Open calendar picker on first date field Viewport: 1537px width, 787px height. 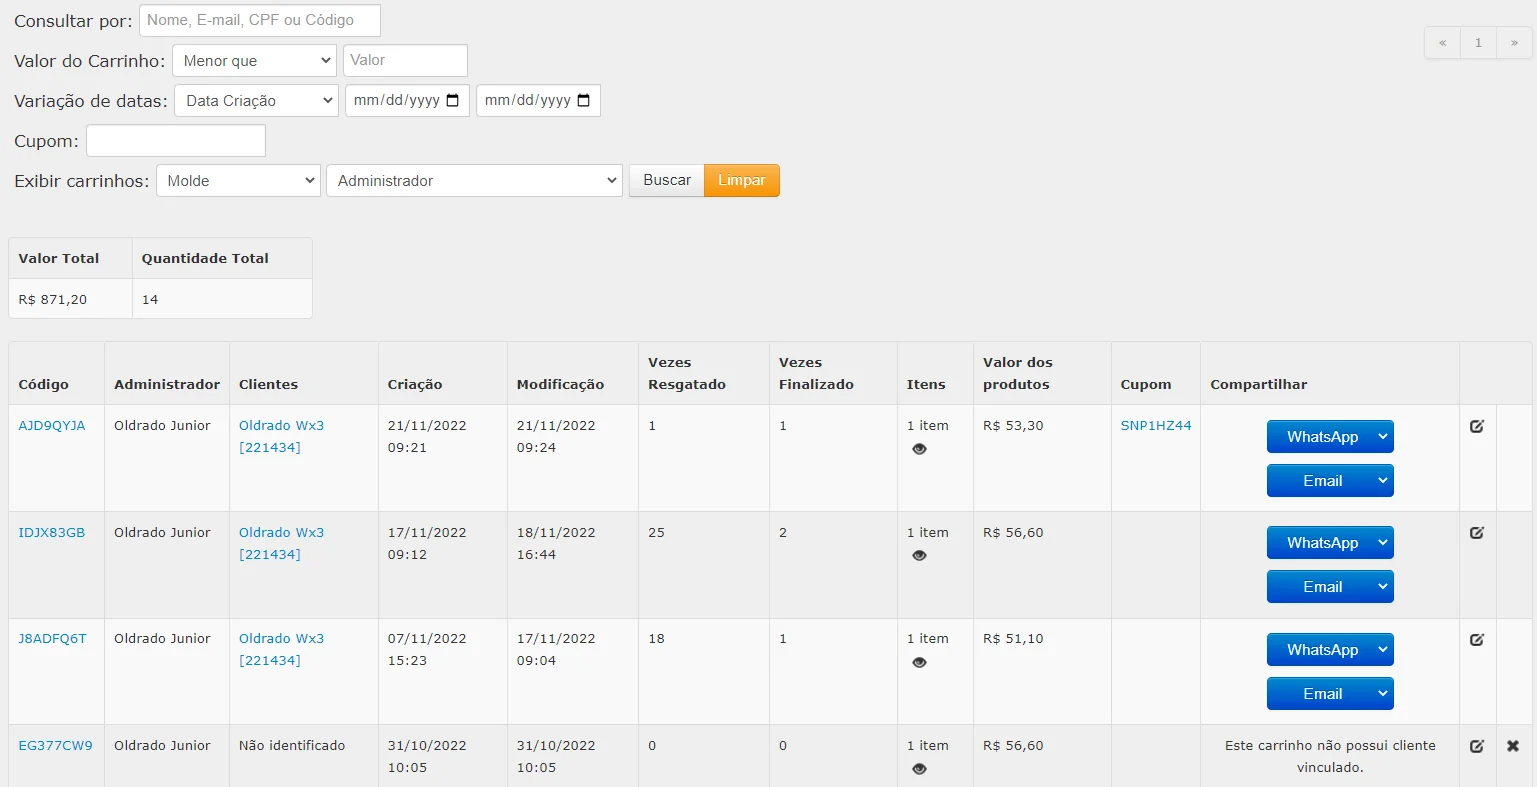coord(453,101)
